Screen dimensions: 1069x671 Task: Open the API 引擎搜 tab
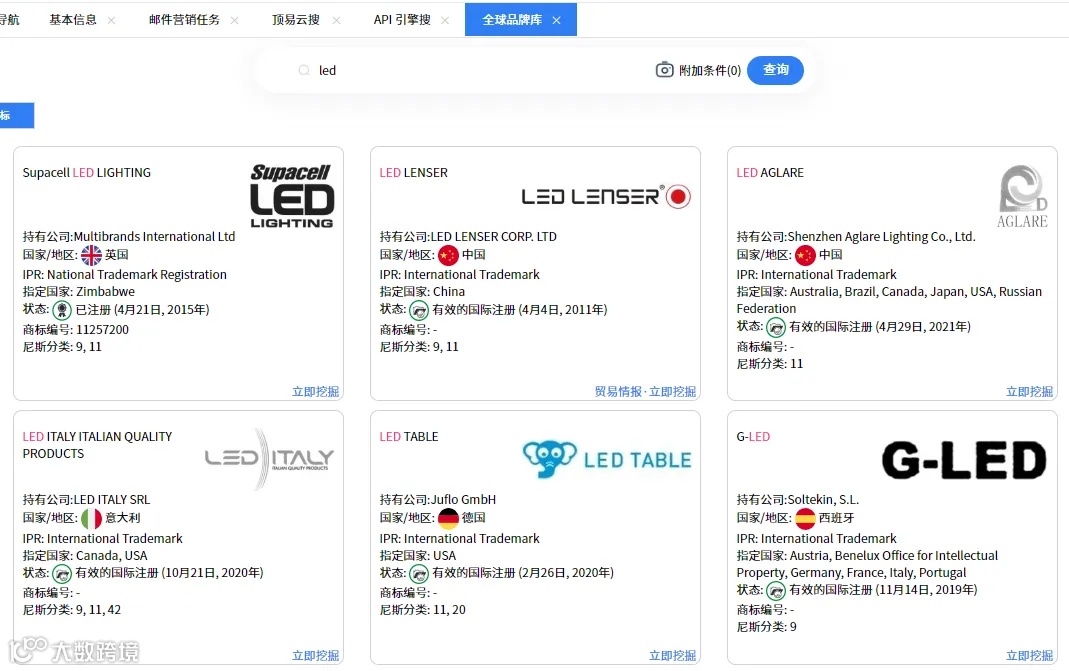pyautogui.click(x=402, y=20)
